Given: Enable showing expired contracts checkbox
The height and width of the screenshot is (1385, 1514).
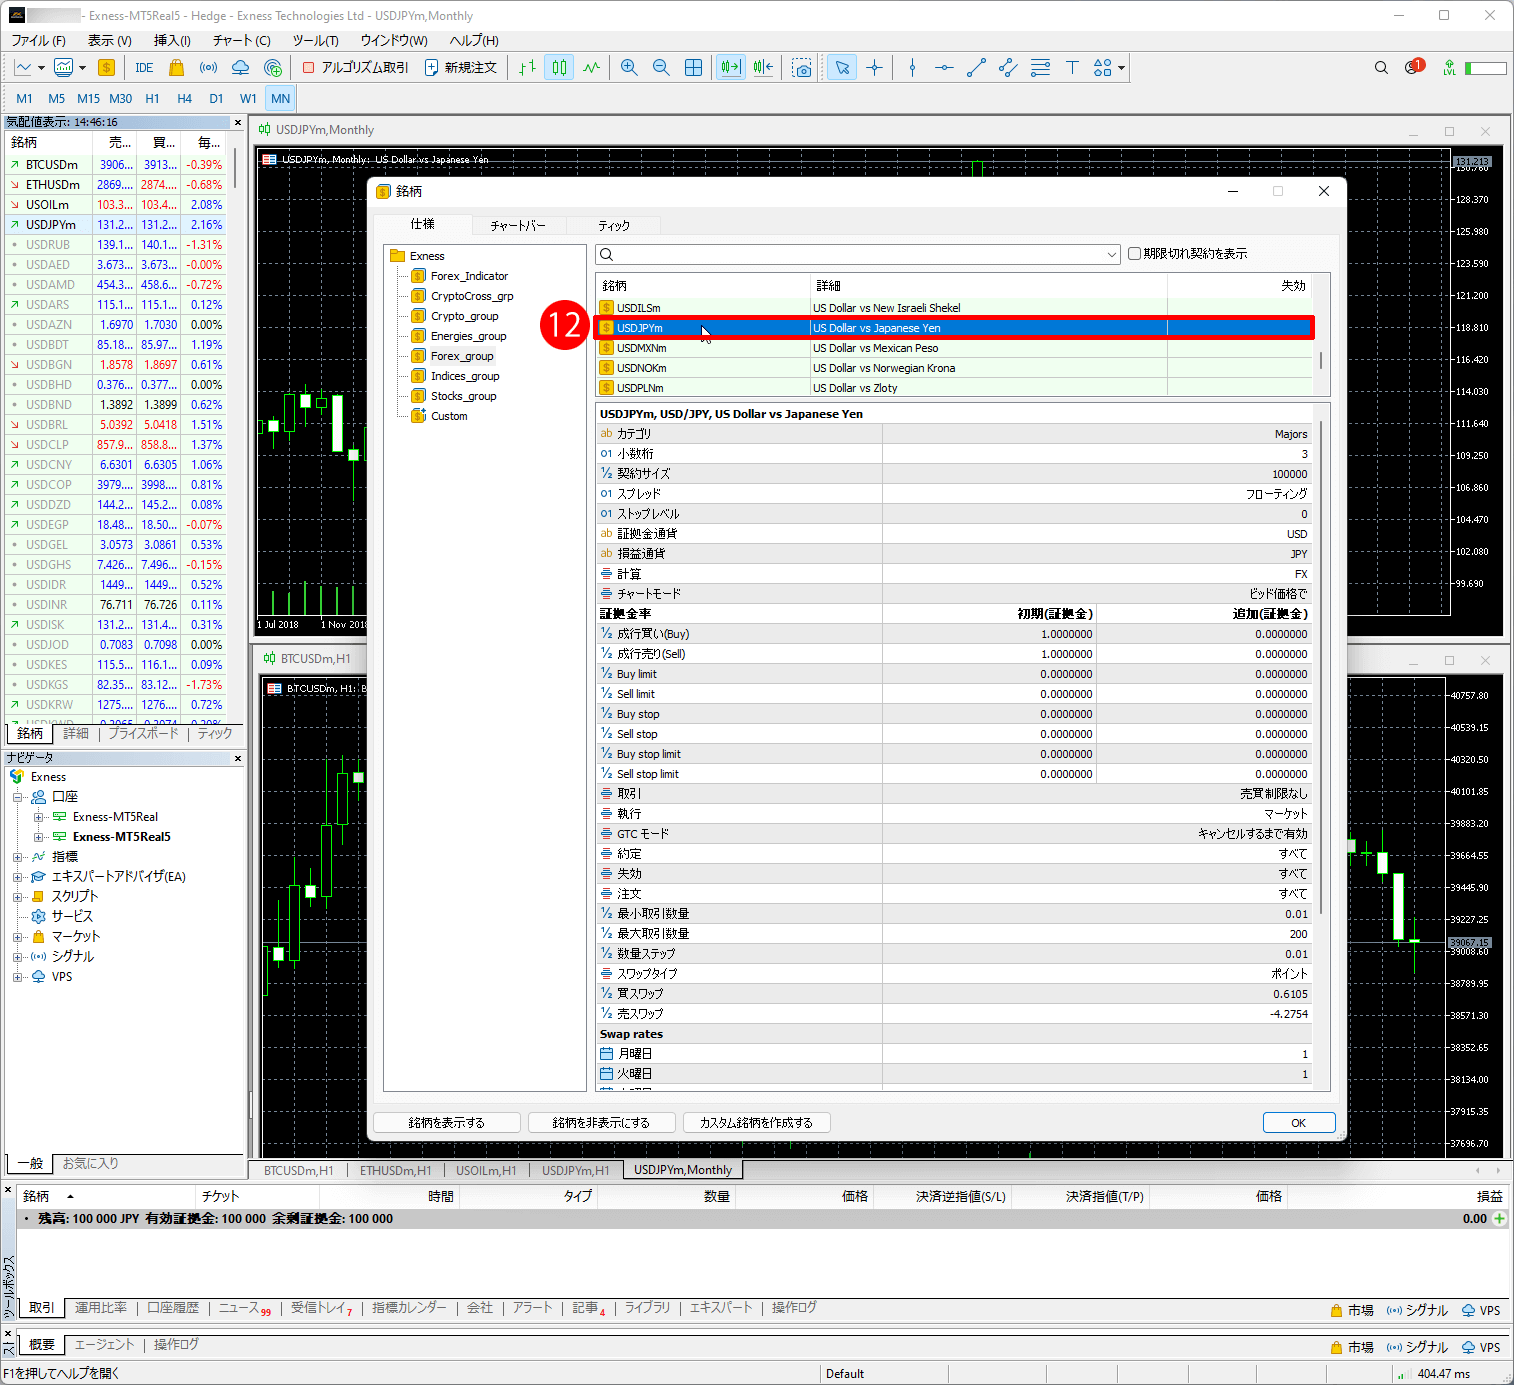Looking at the screenshot, I should [1134, 254].
